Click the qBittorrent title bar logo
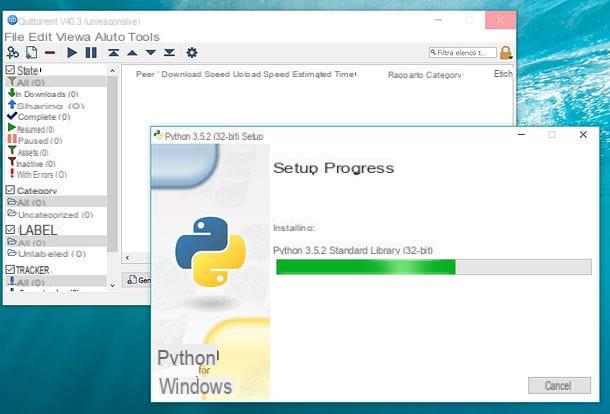The image size is (610, 414). pyautogui.click(x=12, y=20)
